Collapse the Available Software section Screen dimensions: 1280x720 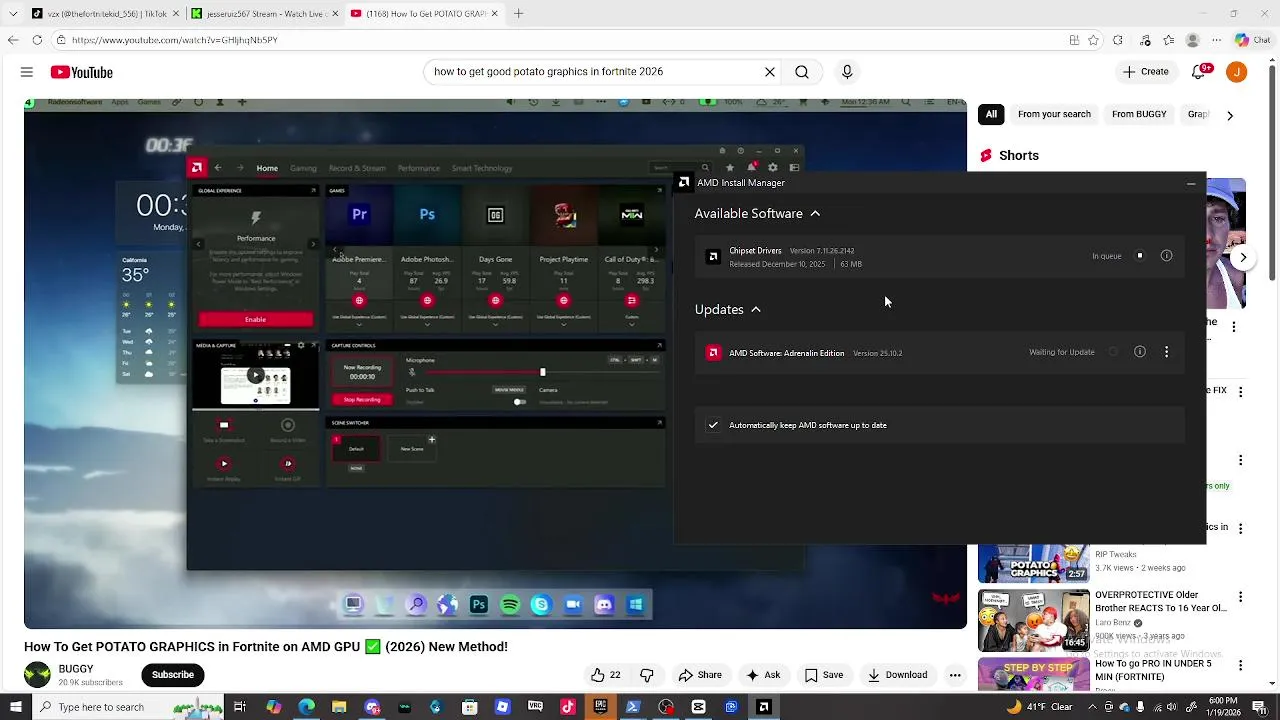point(815,213)
